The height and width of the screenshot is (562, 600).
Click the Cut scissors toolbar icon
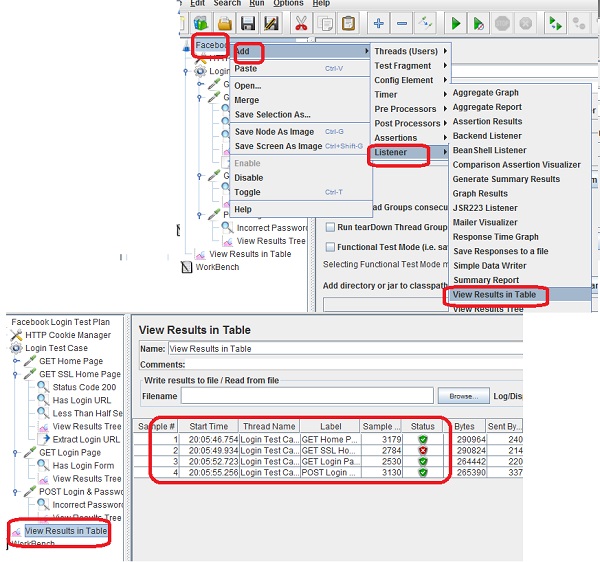300,23
